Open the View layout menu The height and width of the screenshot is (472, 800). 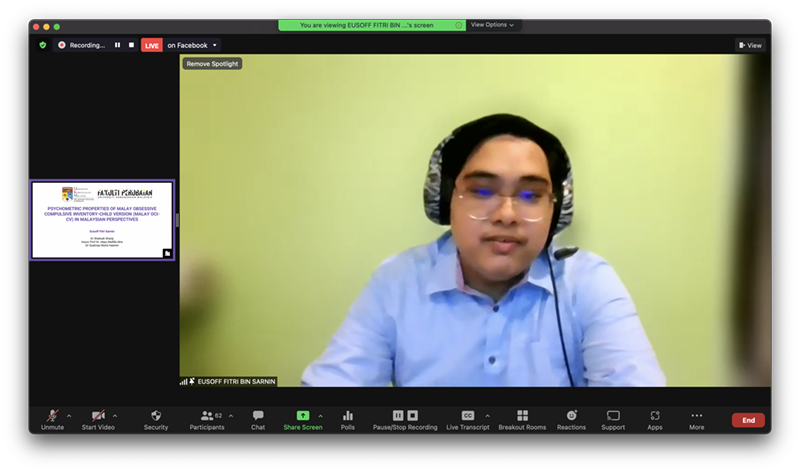[x=750, y=45]
